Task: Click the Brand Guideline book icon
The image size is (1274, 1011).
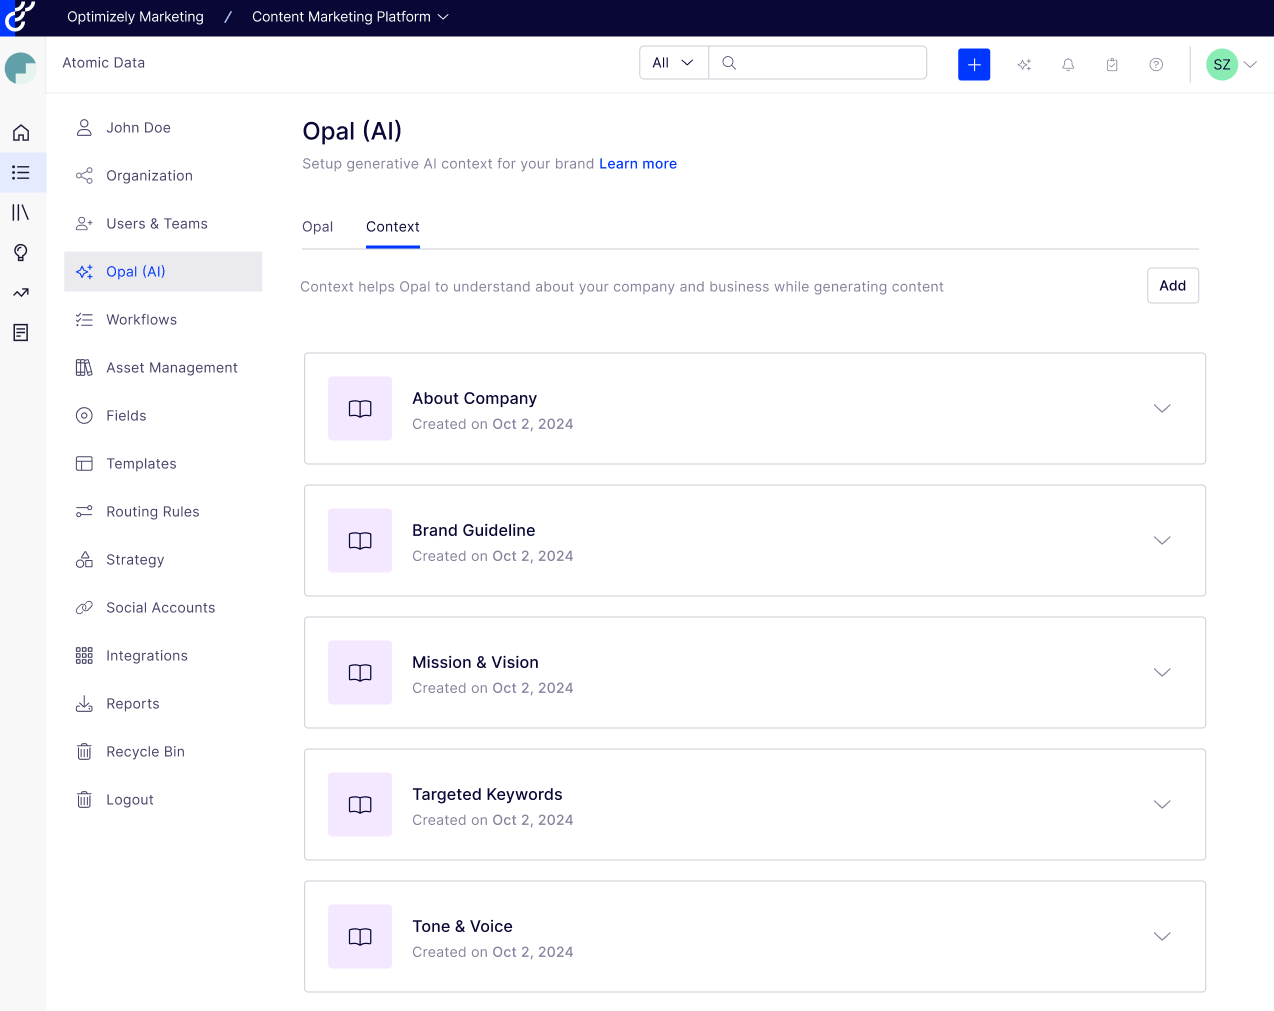Action: pos(360,541)
